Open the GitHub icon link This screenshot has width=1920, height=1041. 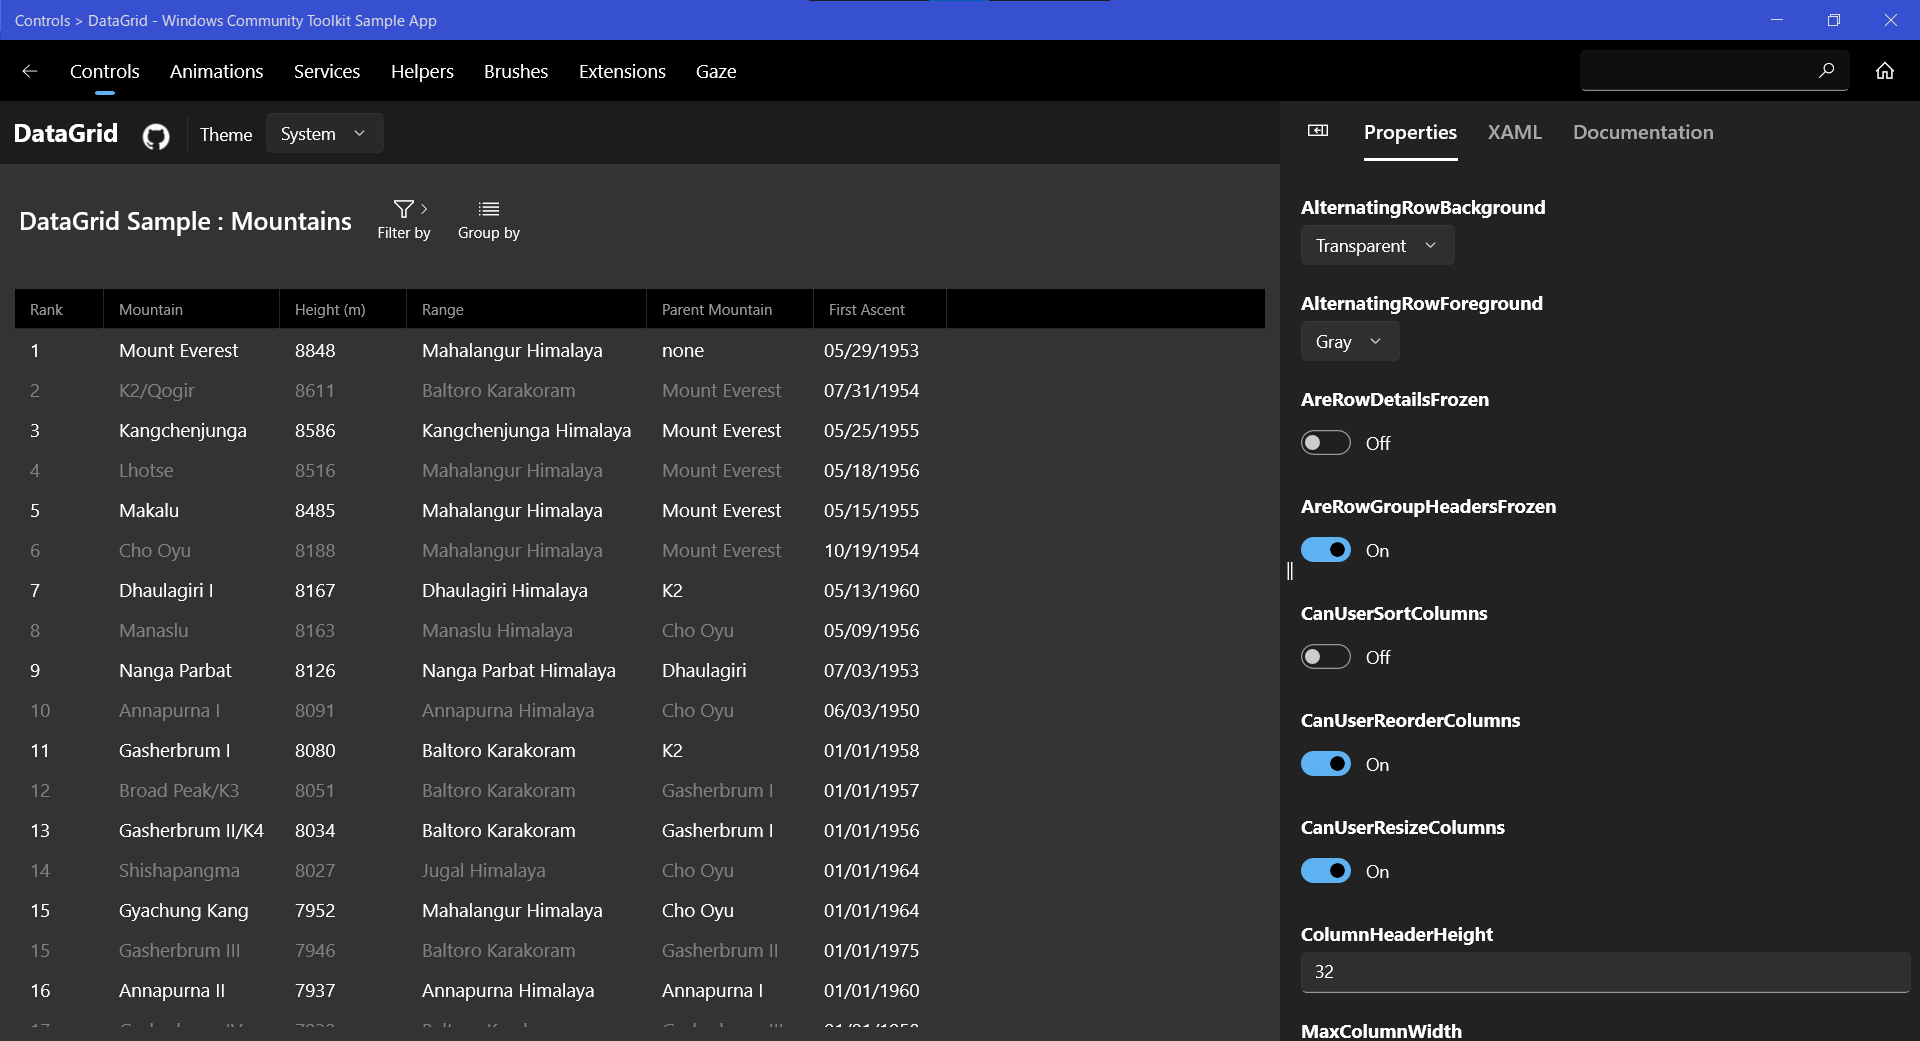coord(156,135)
